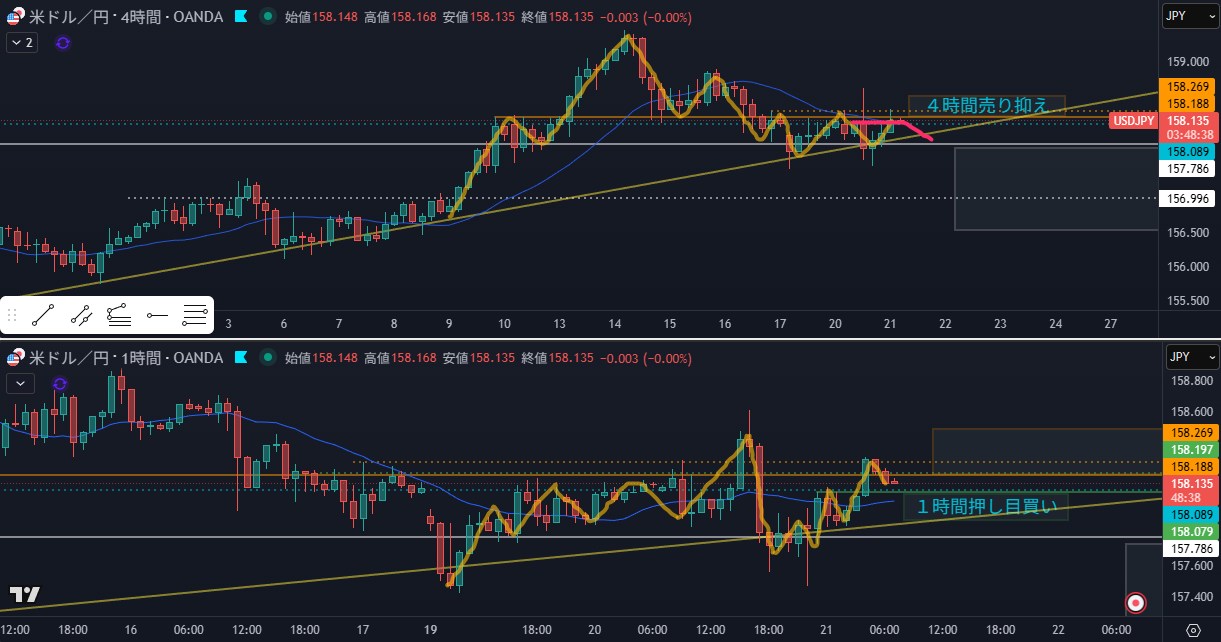This screenshot has width=1221, height=642.
Task: Click the cyan flag icon on 4-hour chart
Action: click(x=241, y=17)
